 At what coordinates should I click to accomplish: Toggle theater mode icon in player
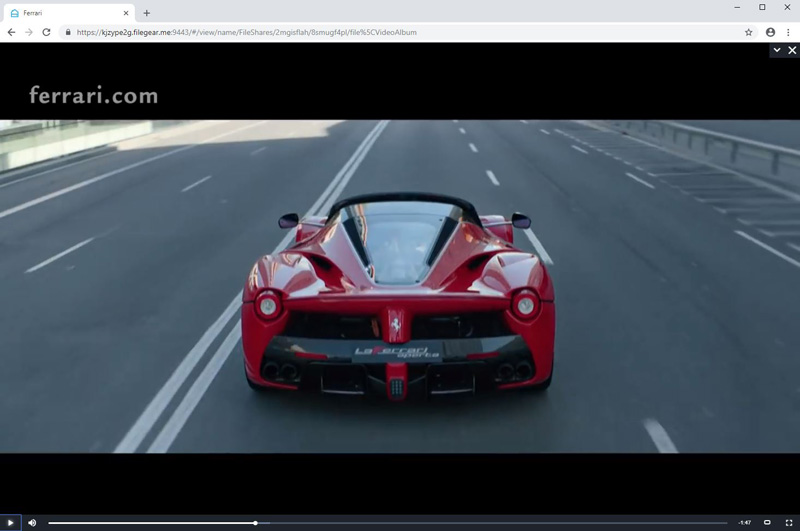point(767,522)
